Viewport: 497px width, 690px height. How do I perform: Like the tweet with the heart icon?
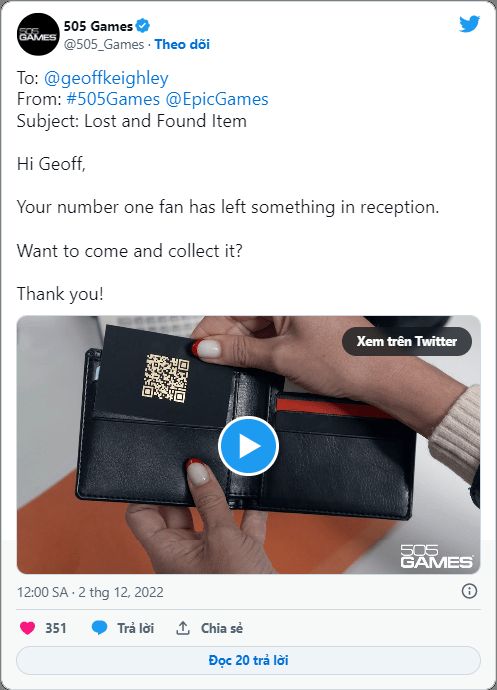[x=27, y=628]
